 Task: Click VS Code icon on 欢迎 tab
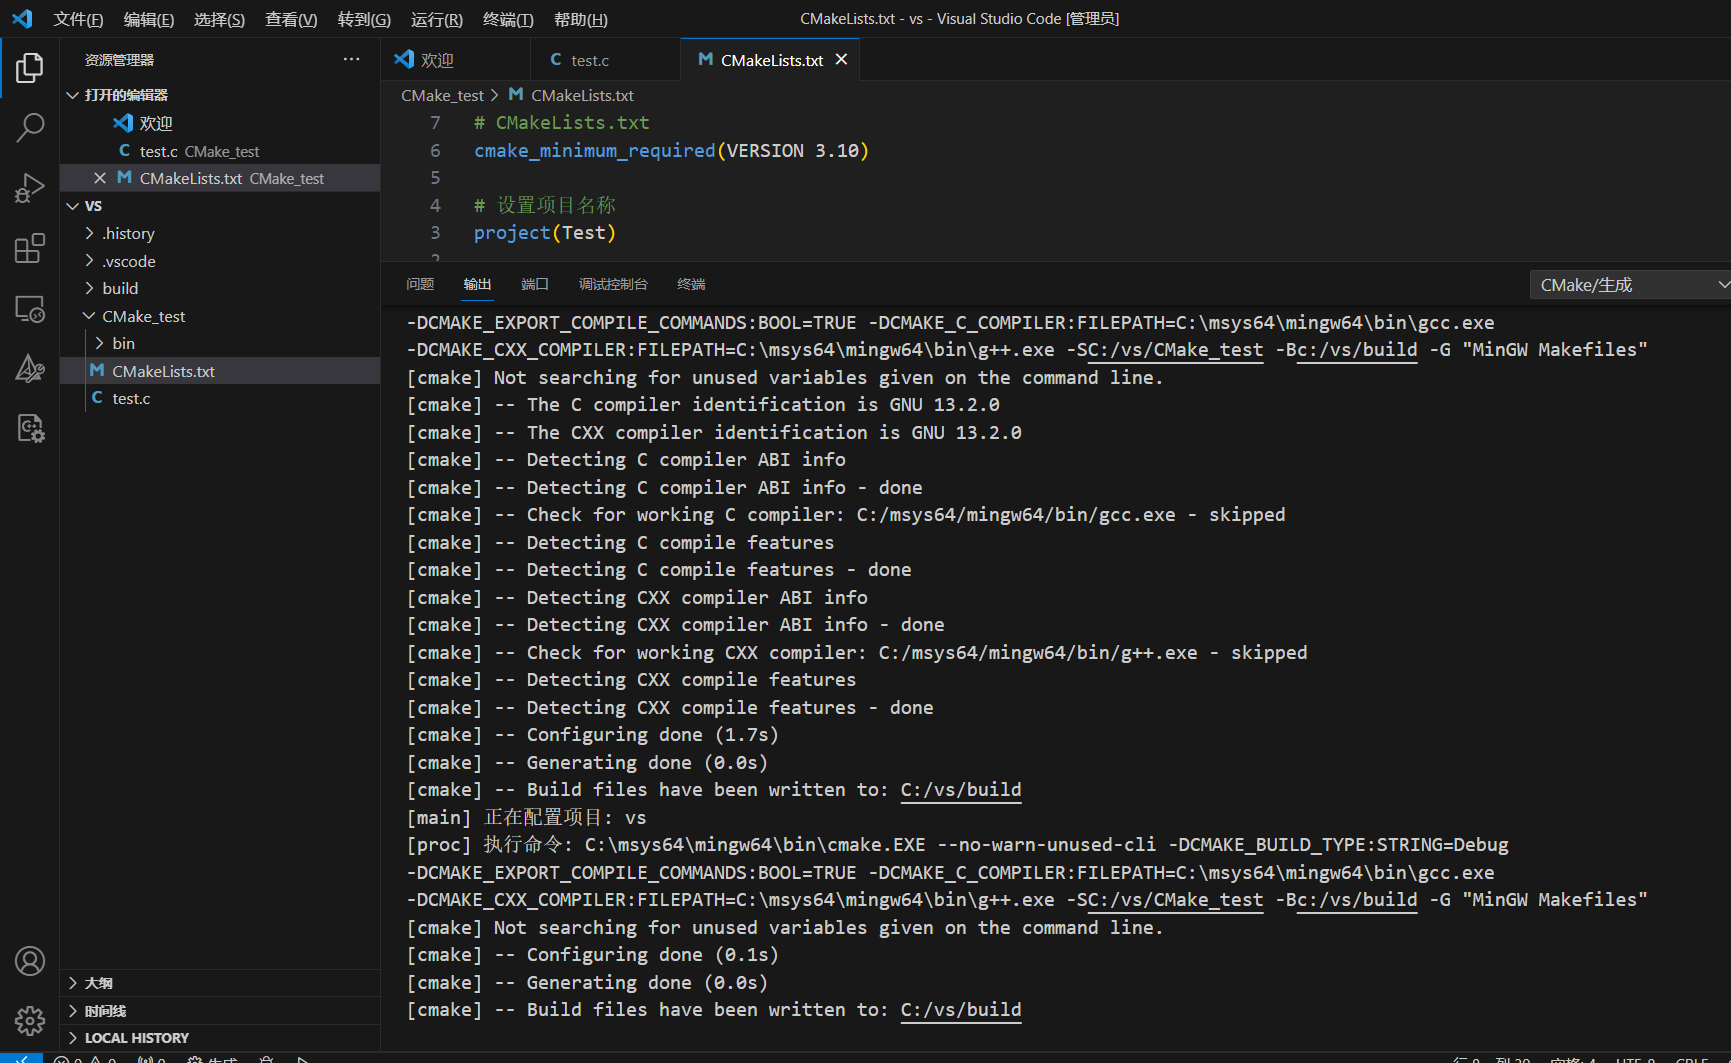tap(404, 60)
